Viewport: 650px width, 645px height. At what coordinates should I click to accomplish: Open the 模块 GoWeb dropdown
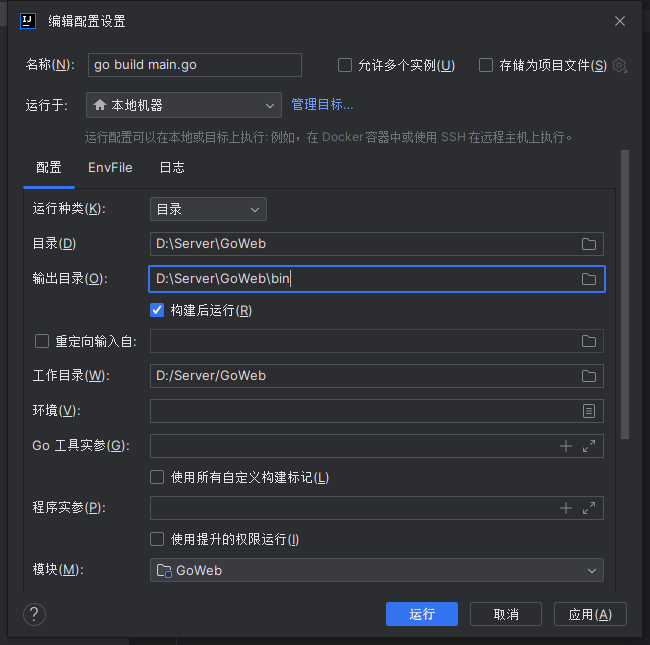point(376,570)
